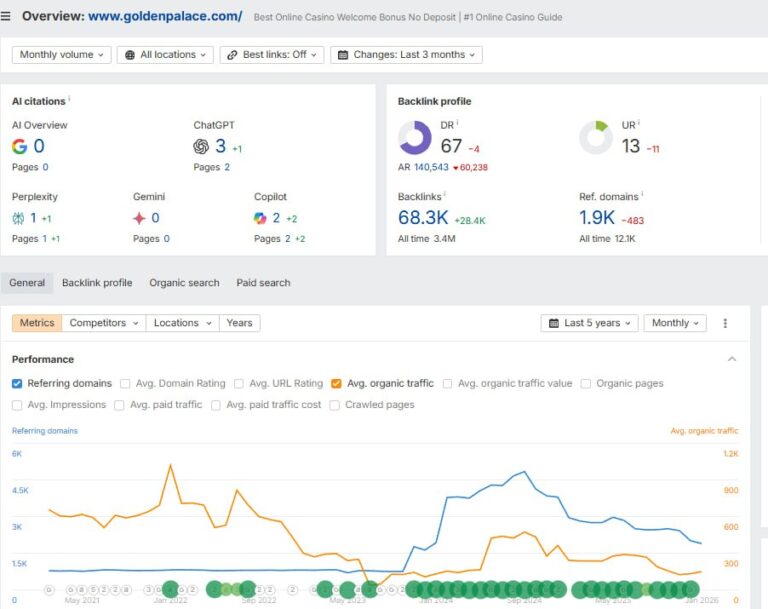The height and width of the screenshot is (609, 768).
Task: Click the Google AI Overview icon
Action: [19, 146]
